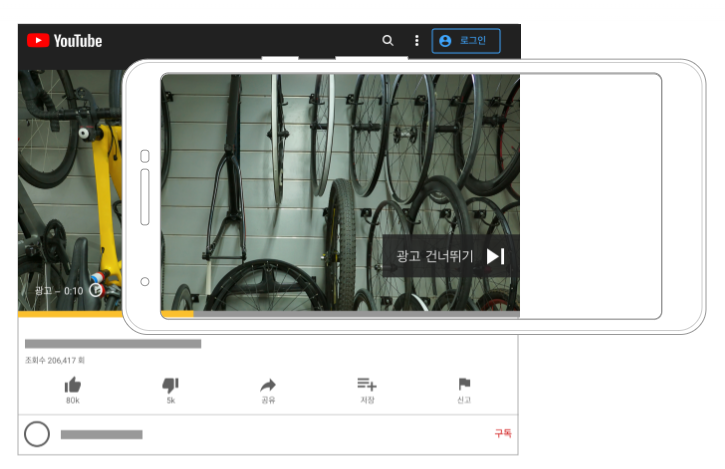Click the 신고 report flag icon
725x469 pixels.
coord(464,384)
